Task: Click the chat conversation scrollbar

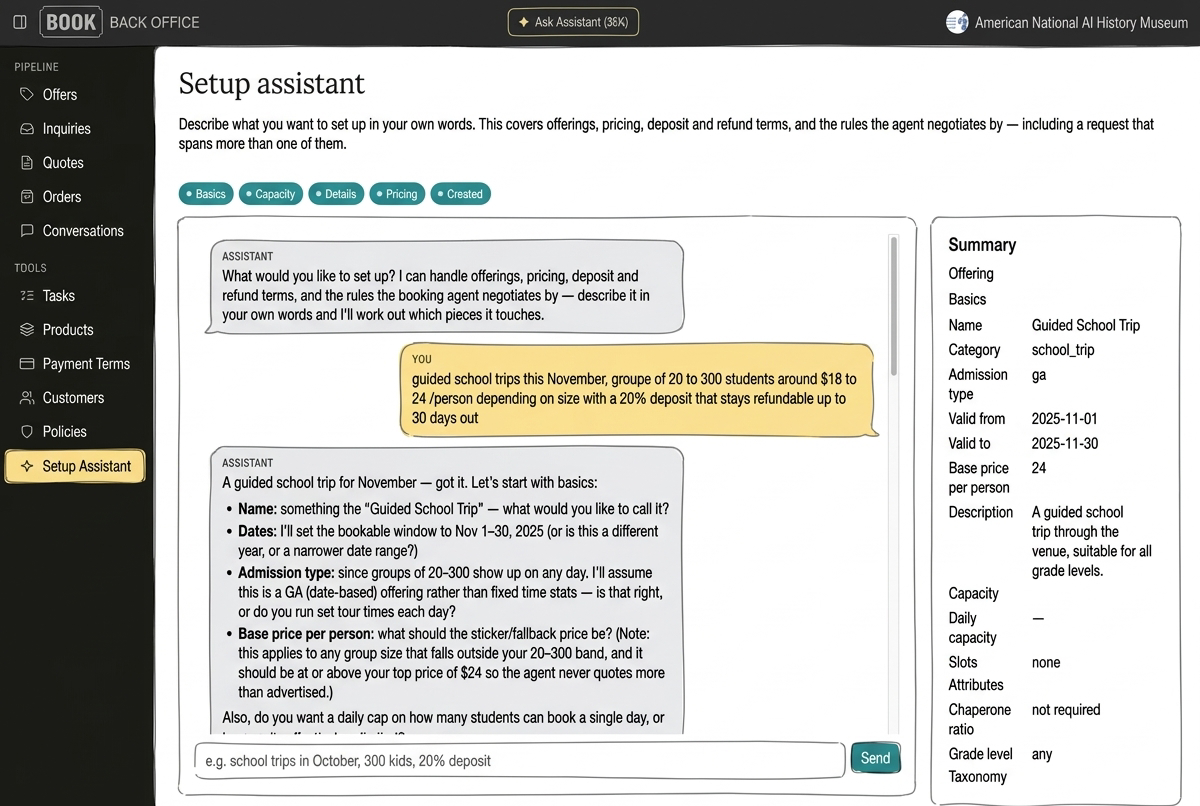Action: [x=893, y=306]
